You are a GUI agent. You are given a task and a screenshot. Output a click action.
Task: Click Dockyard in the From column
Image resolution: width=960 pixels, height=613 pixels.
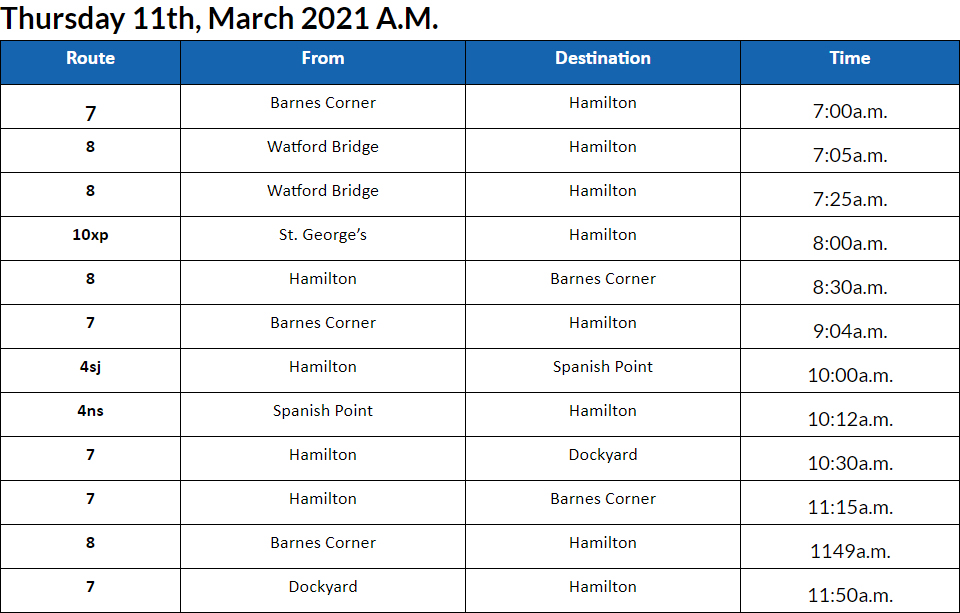[322, 587]
